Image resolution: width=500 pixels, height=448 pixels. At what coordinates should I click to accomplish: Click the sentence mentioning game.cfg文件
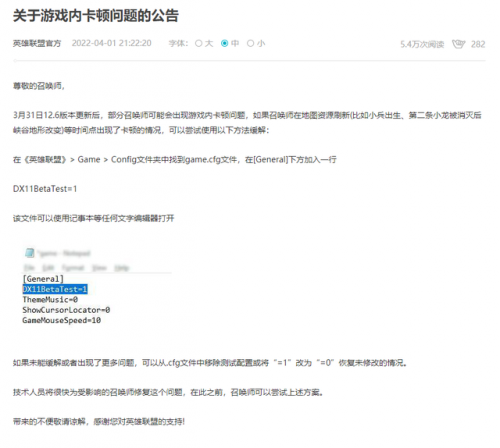tap(175, 160)
